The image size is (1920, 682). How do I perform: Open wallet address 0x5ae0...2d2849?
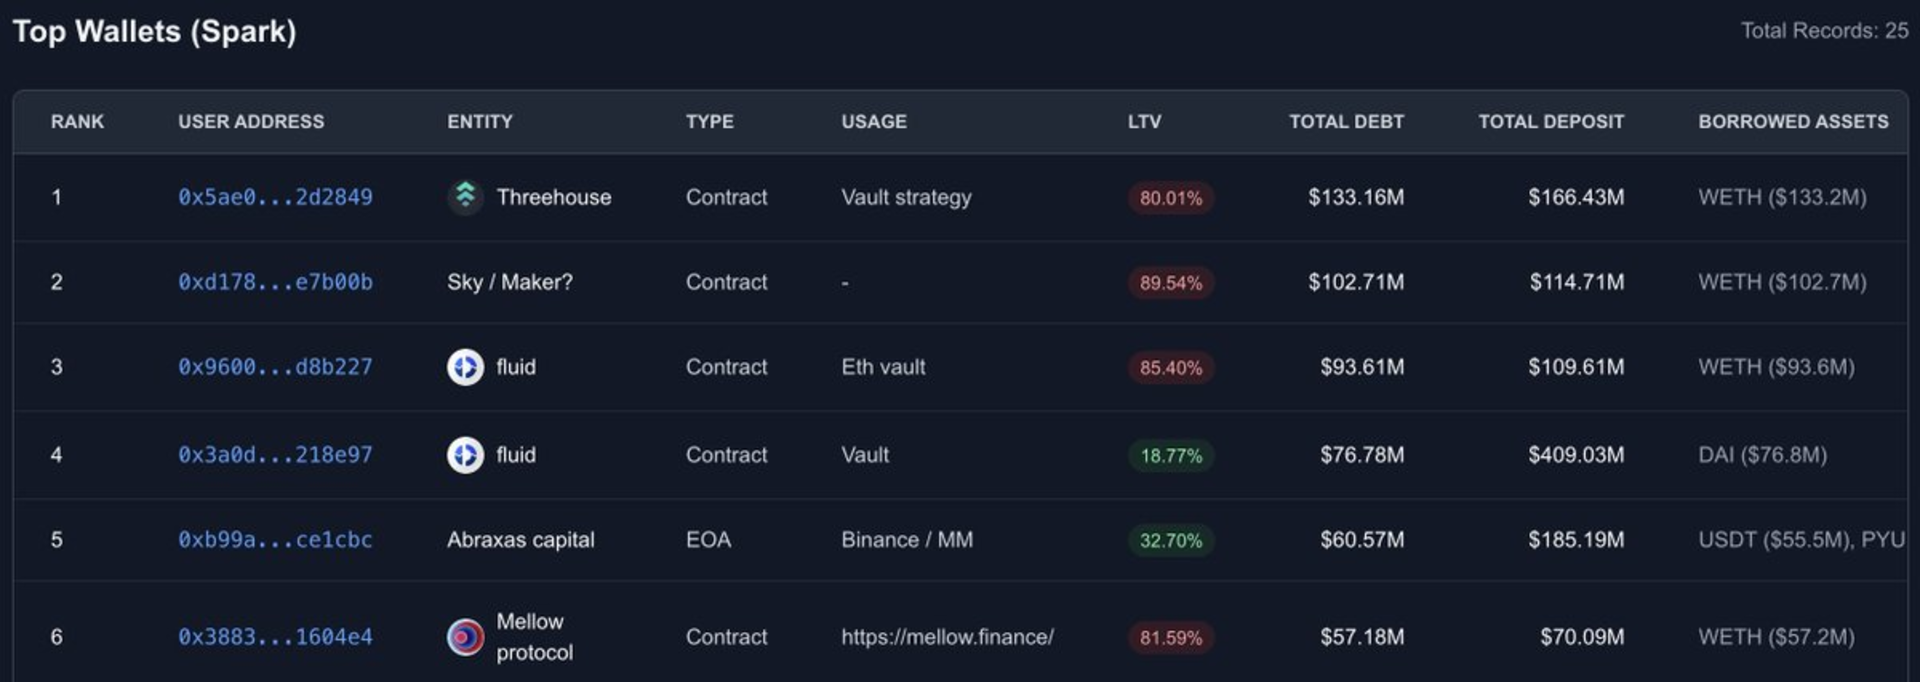click(274, 197)
